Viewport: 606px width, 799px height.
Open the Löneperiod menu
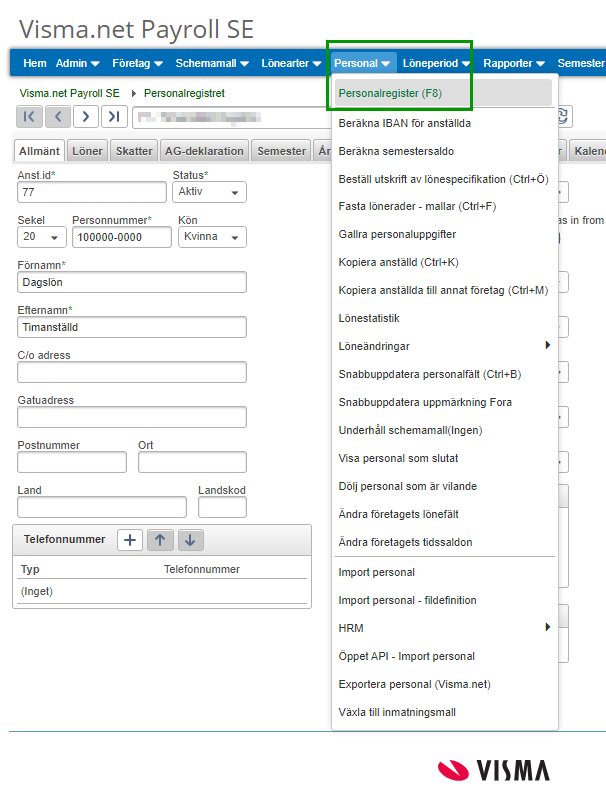coord(436,63)
